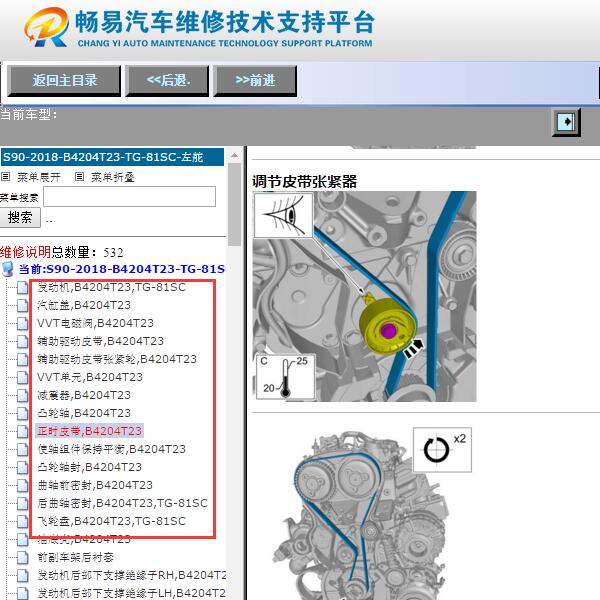Click document icon beside 前副车架后衬套
The image size is (600, 600).
pos(23,558)
